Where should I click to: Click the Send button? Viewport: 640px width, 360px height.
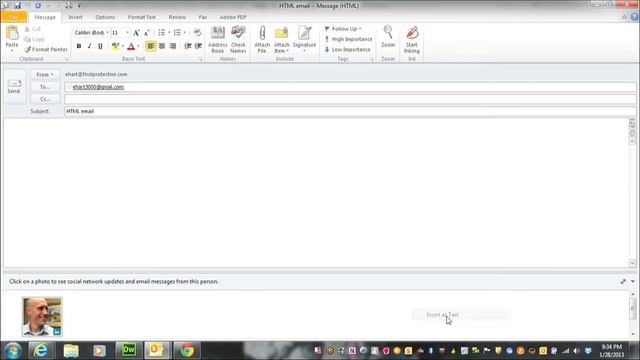pos(14,86)
